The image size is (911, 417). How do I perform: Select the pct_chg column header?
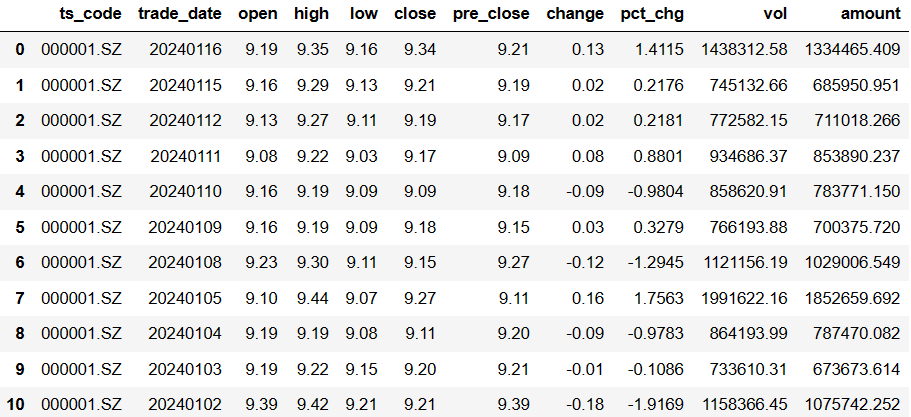[652, 14]
